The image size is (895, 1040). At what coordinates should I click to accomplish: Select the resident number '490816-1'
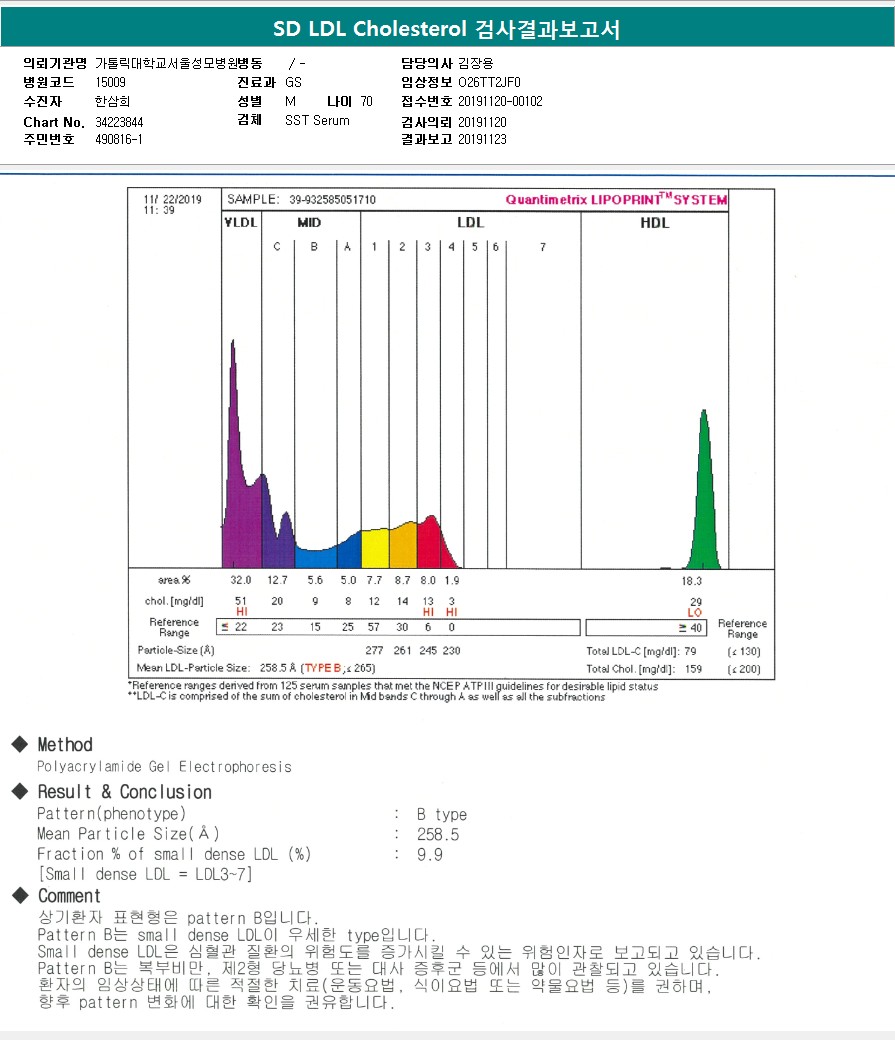point(119,139)
